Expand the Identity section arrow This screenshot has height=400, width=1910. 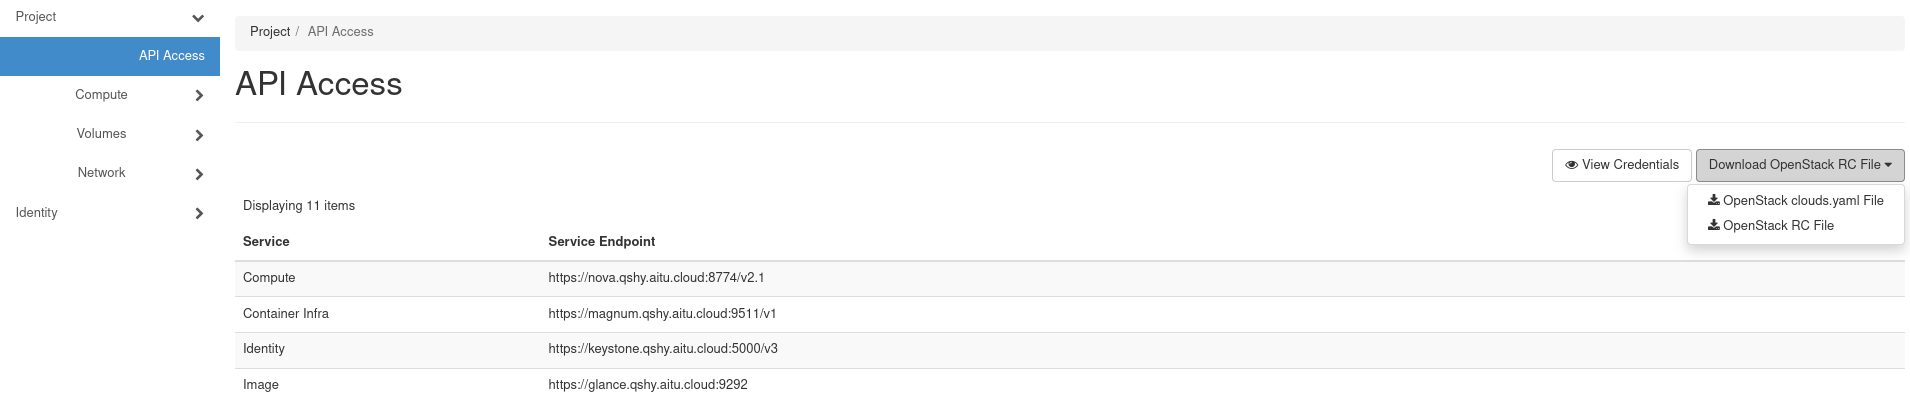[199, 213]
